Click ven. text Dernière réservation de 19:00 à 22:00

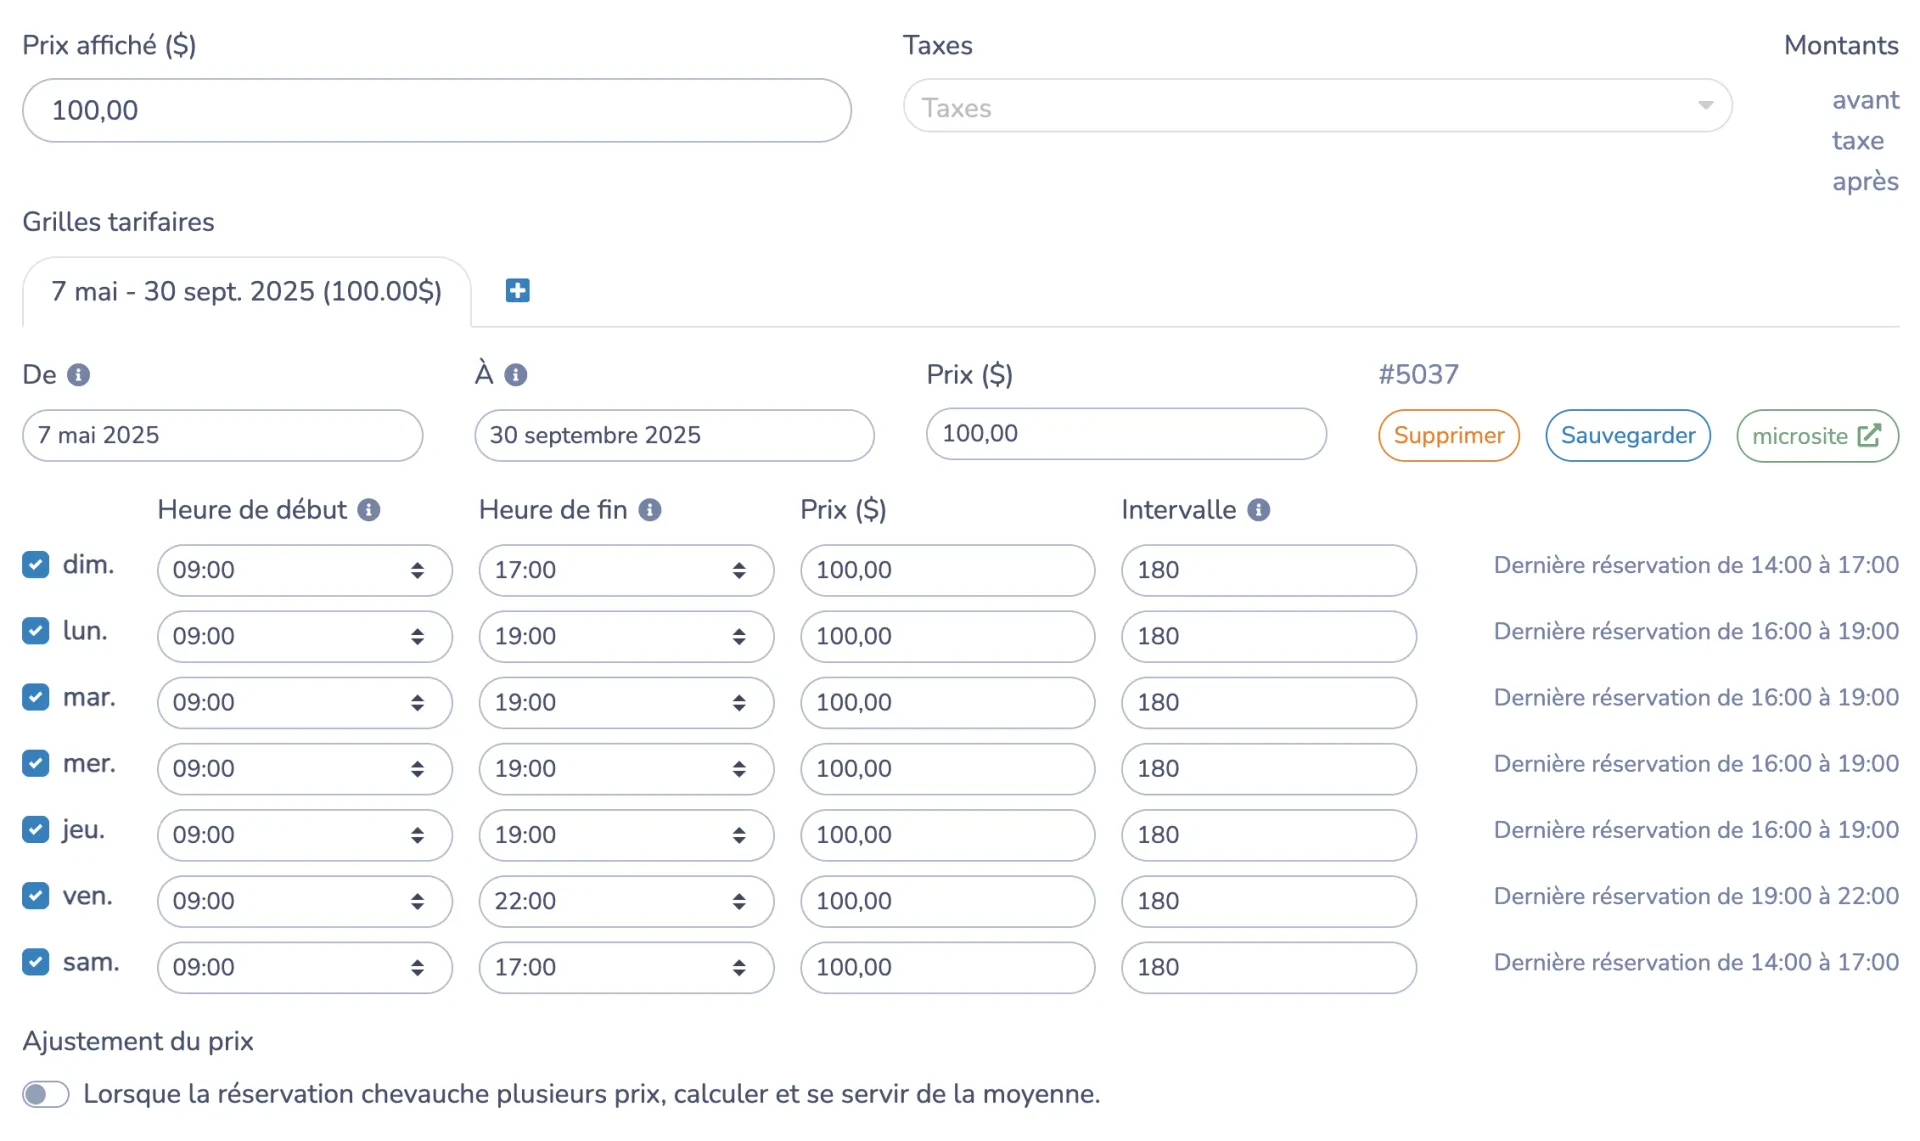pos(1696,896)
